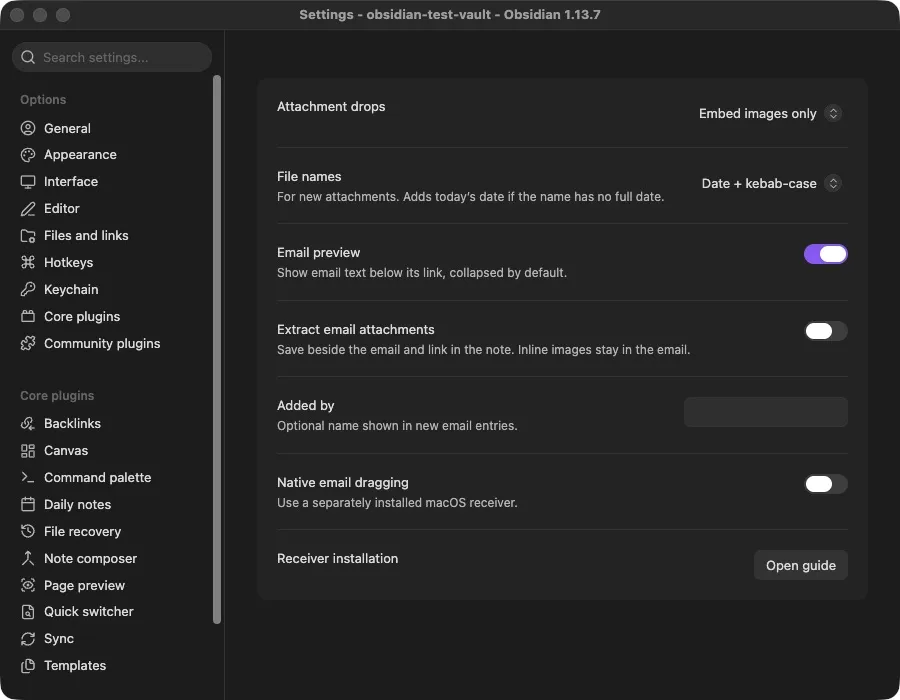Viewport: 900px width, 700px height.
Task: Click the Page preview eye icon
Action: pyautogui.click(x=28, y=585)
